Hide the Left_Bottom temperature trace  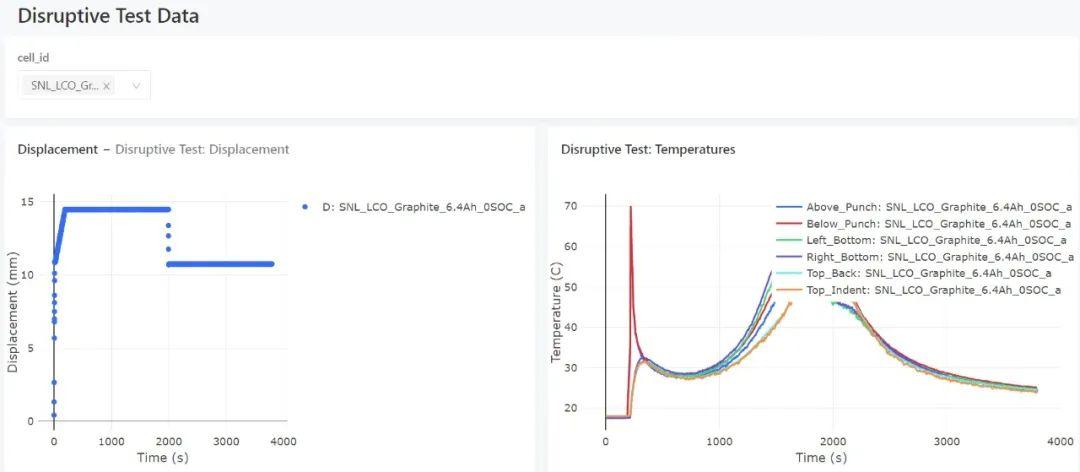pyautogui.click(x=922, y=240)
